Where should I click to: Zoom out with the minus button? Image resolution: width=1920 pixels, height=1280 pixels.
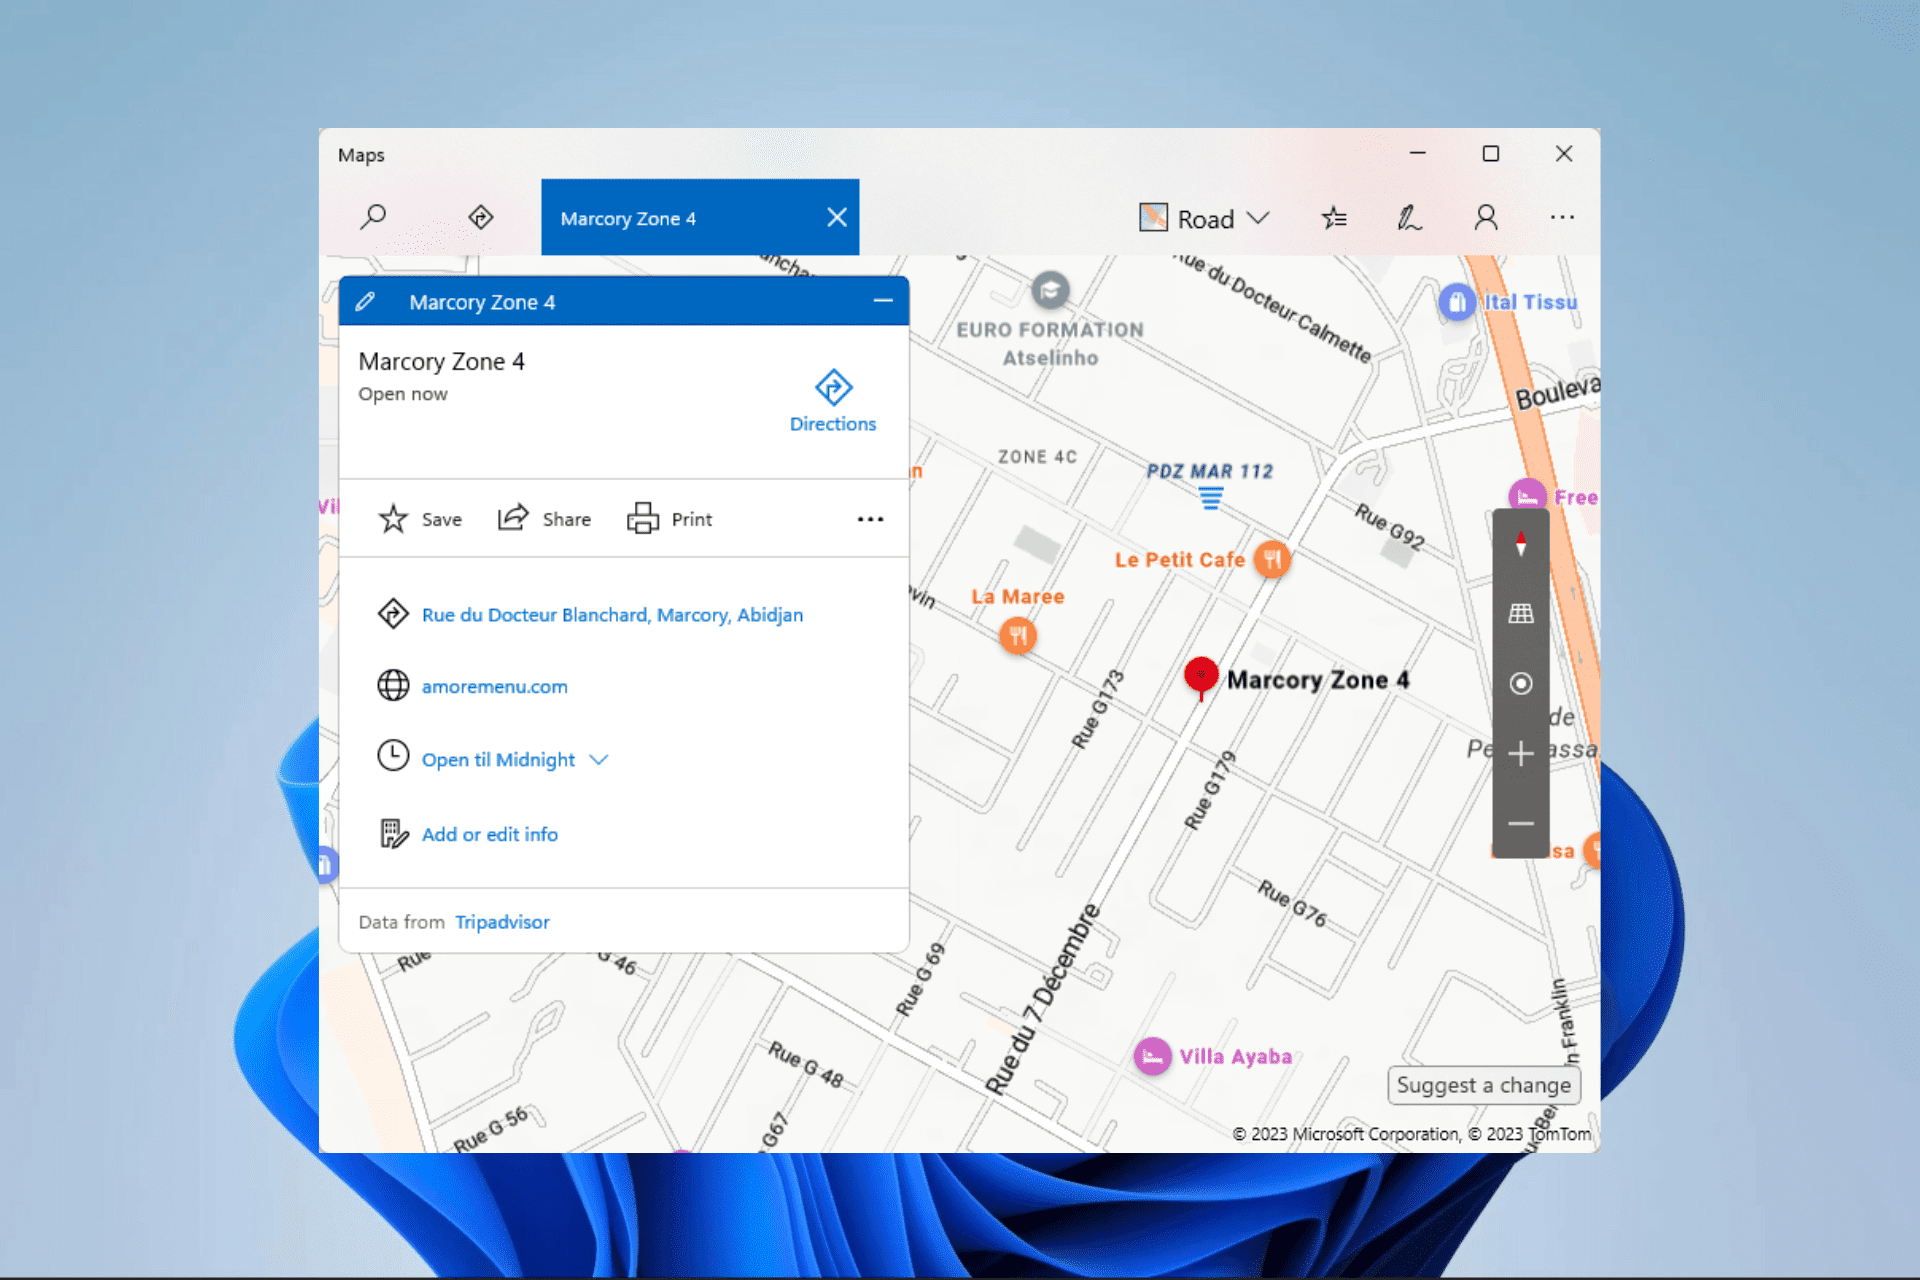pos(1520,824)
